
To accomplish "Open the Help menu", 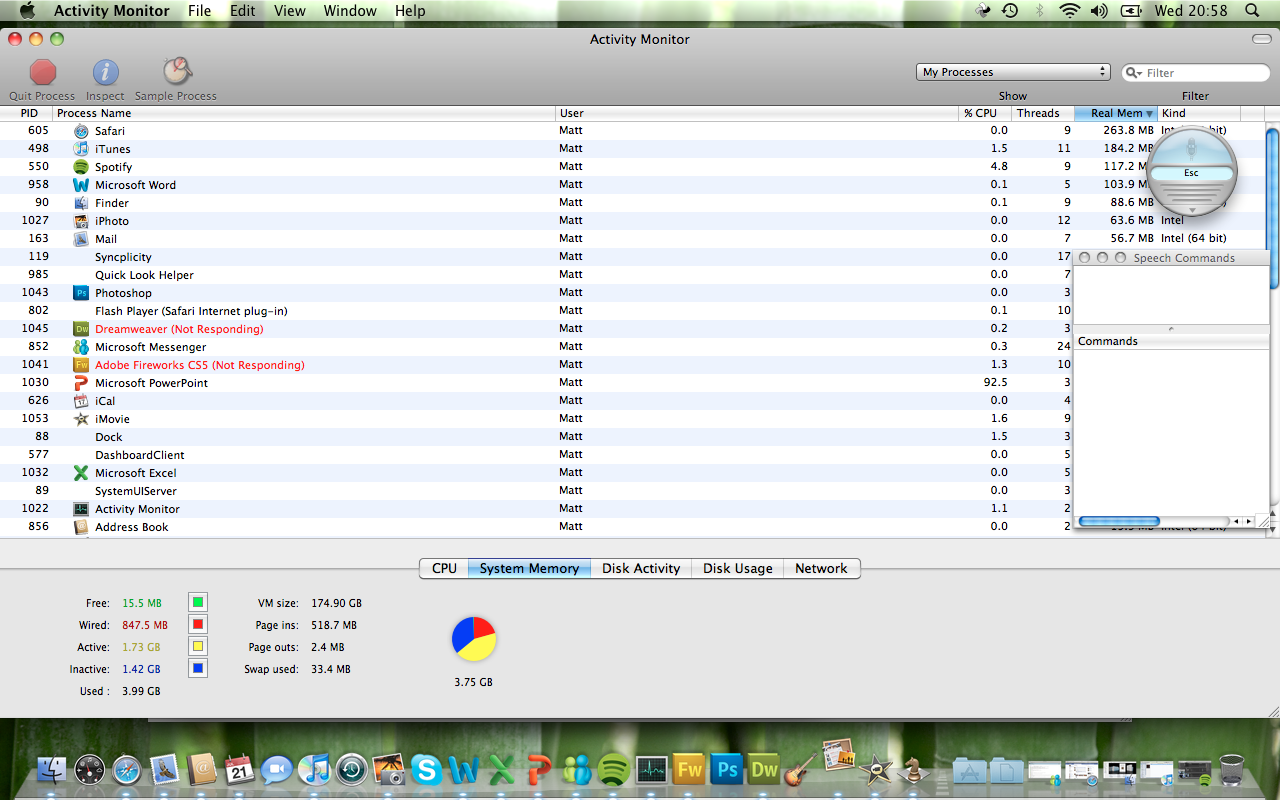I will pyautogui.click(x=410, y=11).
